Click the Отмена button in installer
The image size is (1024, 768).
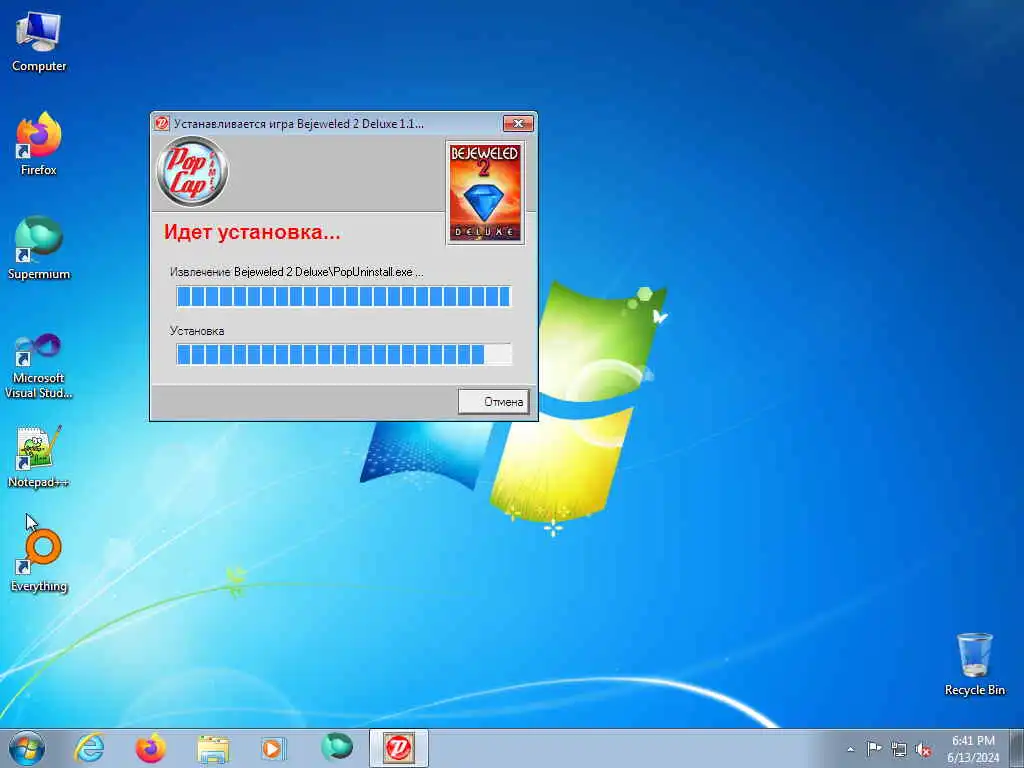(493, 402)
